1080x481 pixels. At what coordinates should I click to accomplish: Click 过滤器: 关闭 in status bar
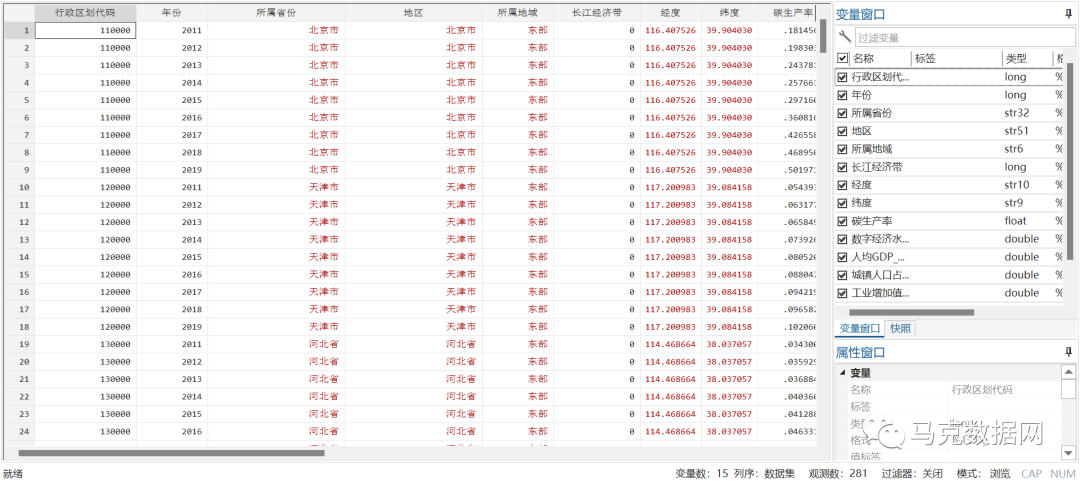pos(912,473)
